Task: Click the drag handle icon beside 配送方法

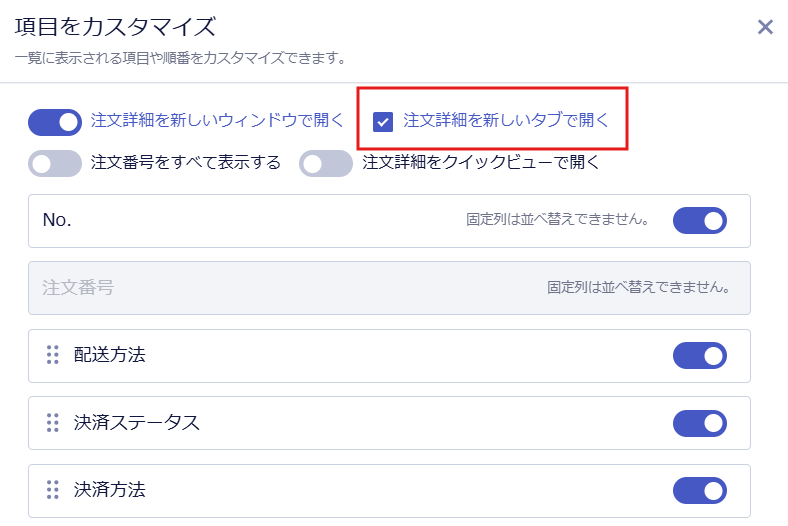Action: pyautogui.click(x=53, y=355)
